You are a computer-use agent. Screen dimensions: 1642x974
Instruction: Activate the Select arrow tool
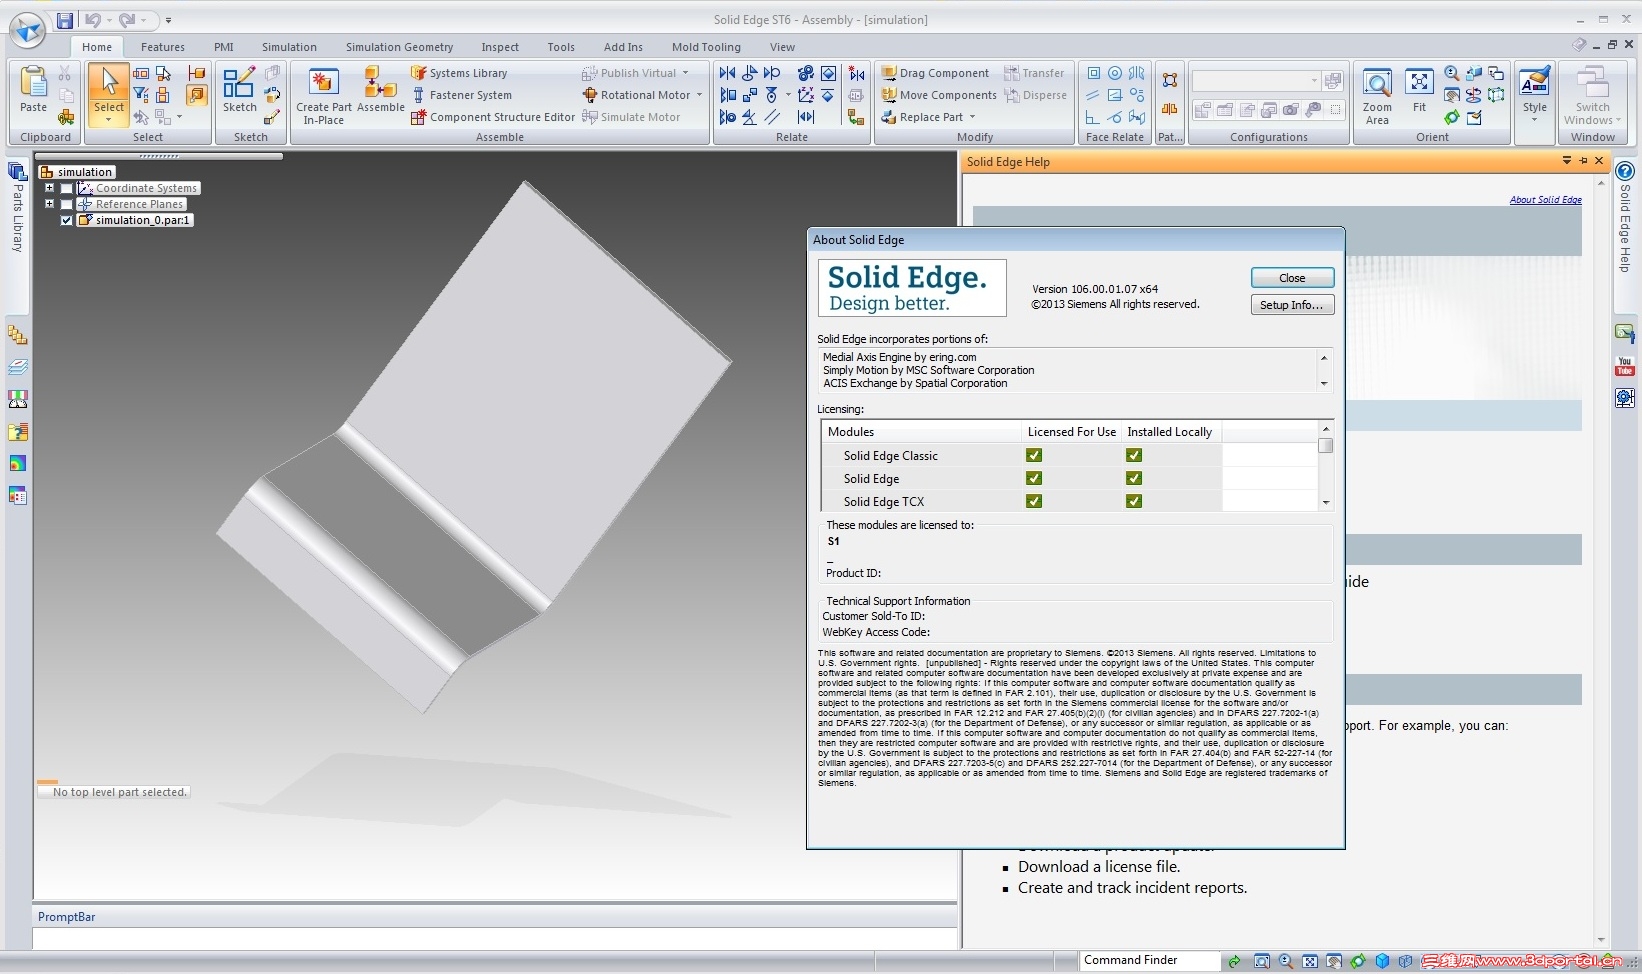coord(109,82)
